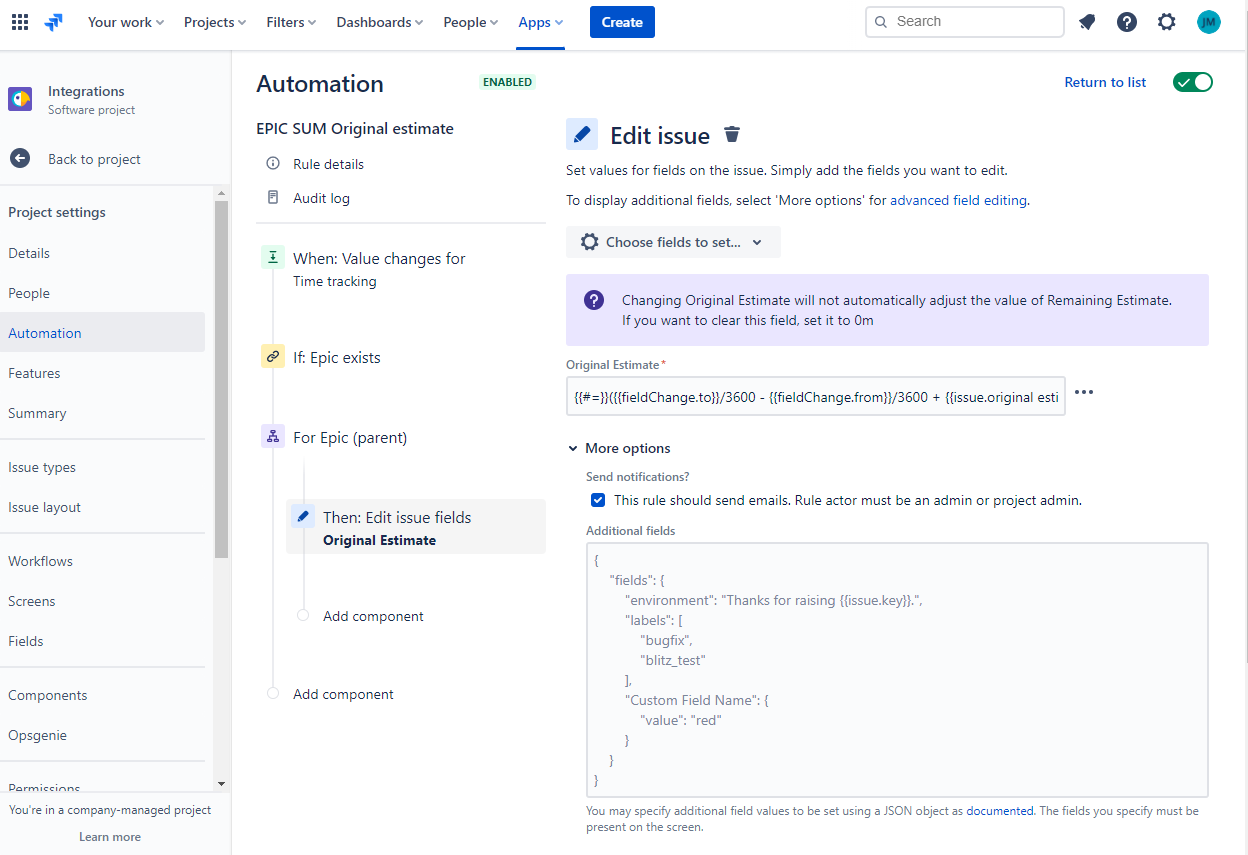Screen dimensions: 1248x855
Task: Open the help question mark icon
Action: point(1127,22)
